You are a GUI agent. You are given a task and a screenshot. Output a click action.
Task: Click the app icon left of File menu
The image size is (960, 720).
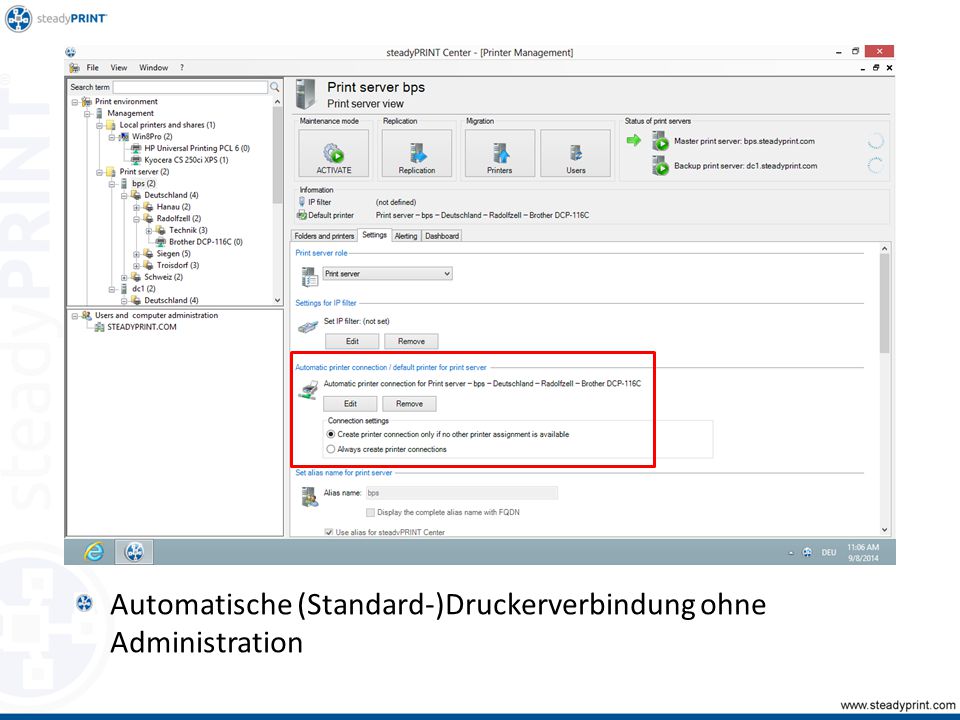74,67
